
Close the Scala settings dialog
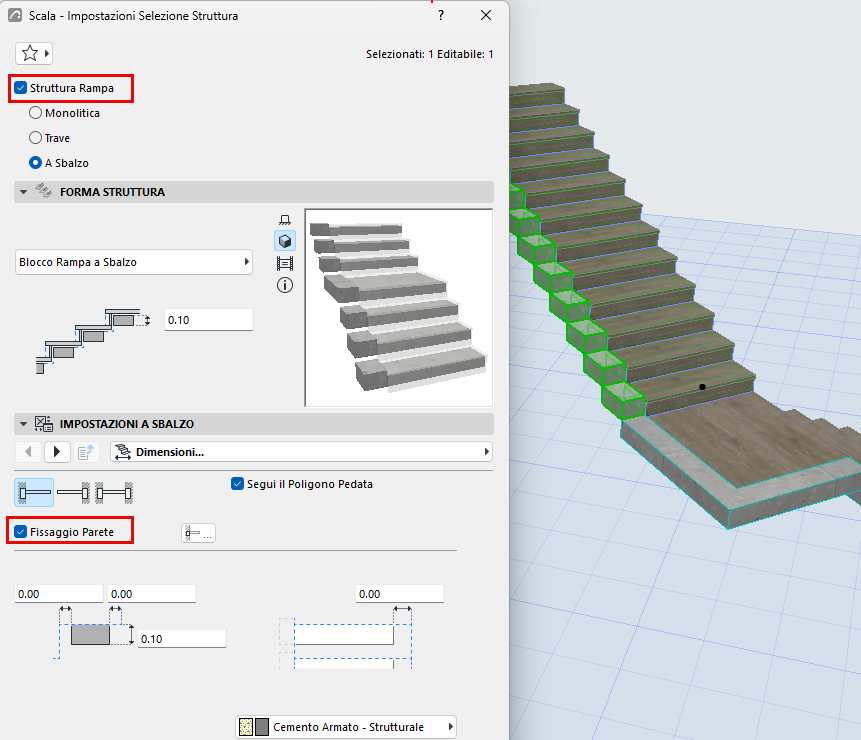coord(486,15)
